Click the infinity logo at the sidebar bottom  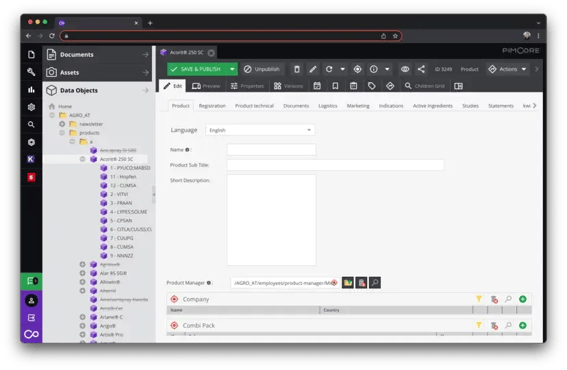tap(31, 334)
